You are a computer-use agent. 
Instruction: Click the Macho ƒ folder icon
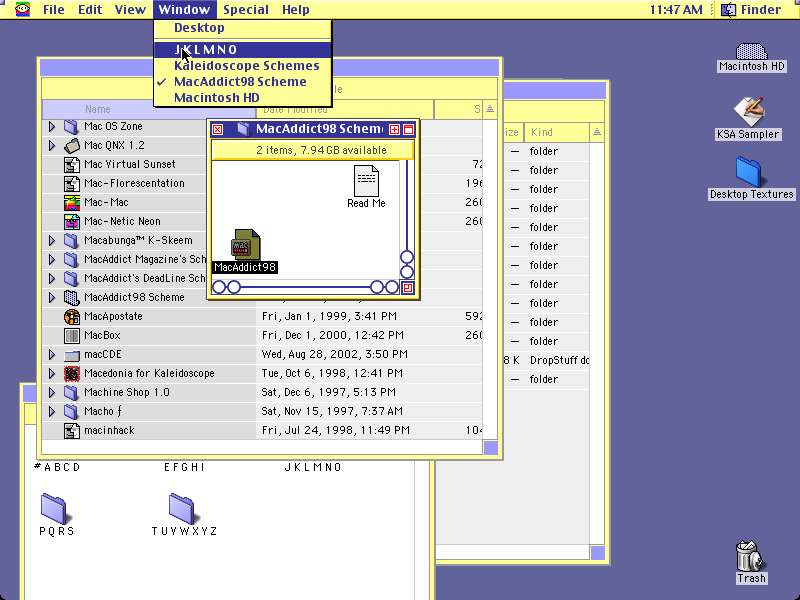(x=72, y=411)
